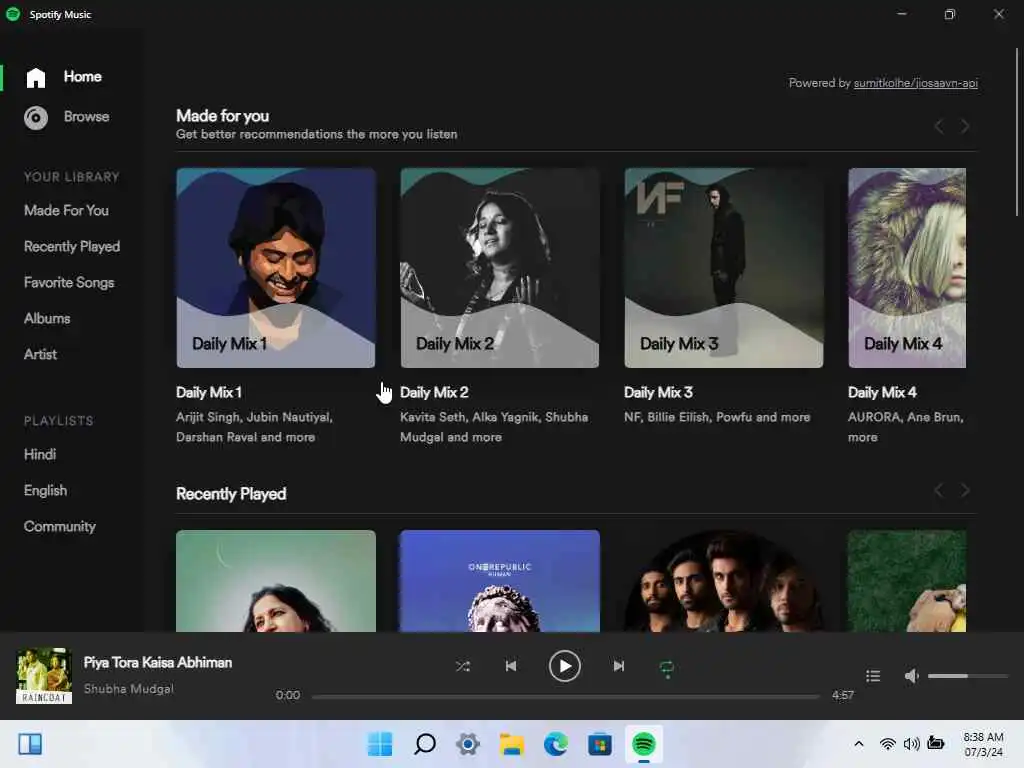
Task: Skip to the next track
Action: [618, 666]
